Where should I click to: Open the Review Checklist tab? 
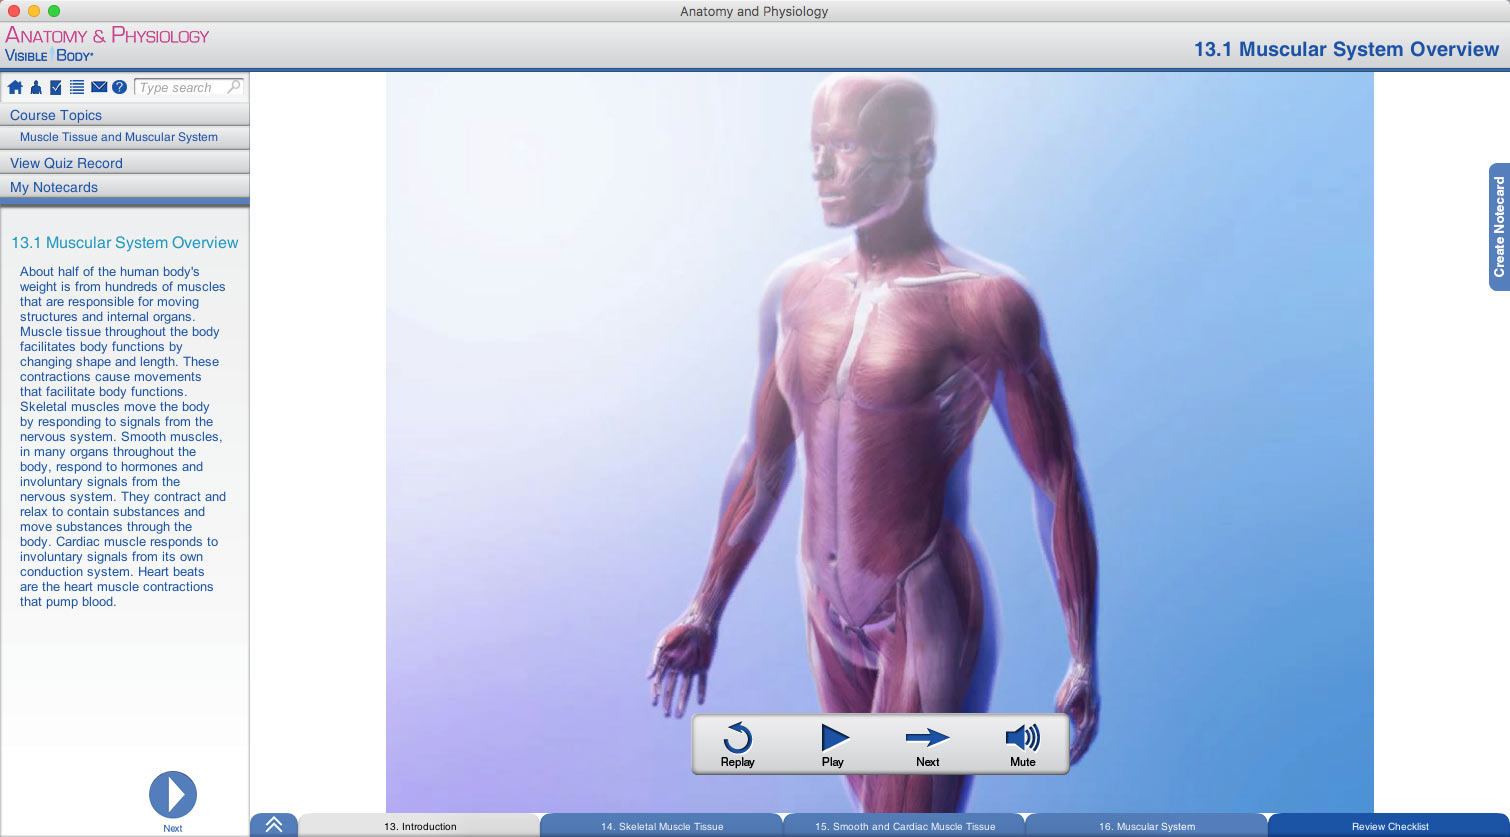pos(1389,826)
